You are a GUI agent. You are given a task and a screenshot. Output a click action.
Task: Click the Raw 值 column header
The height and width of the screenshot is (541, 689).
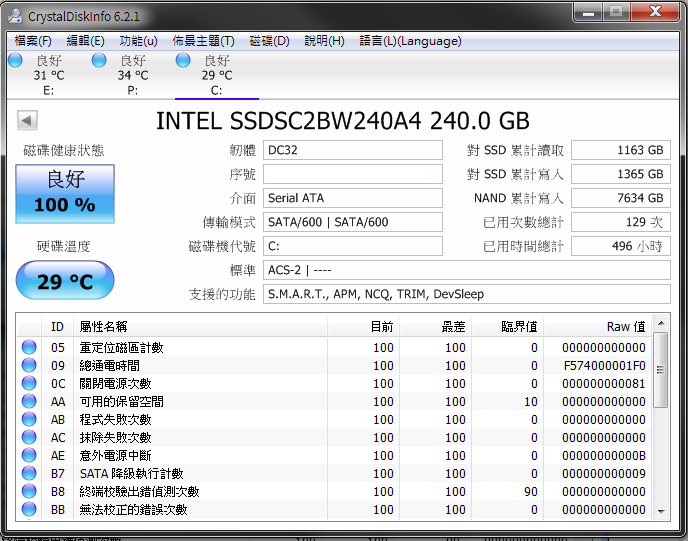(x=597, y=327)
